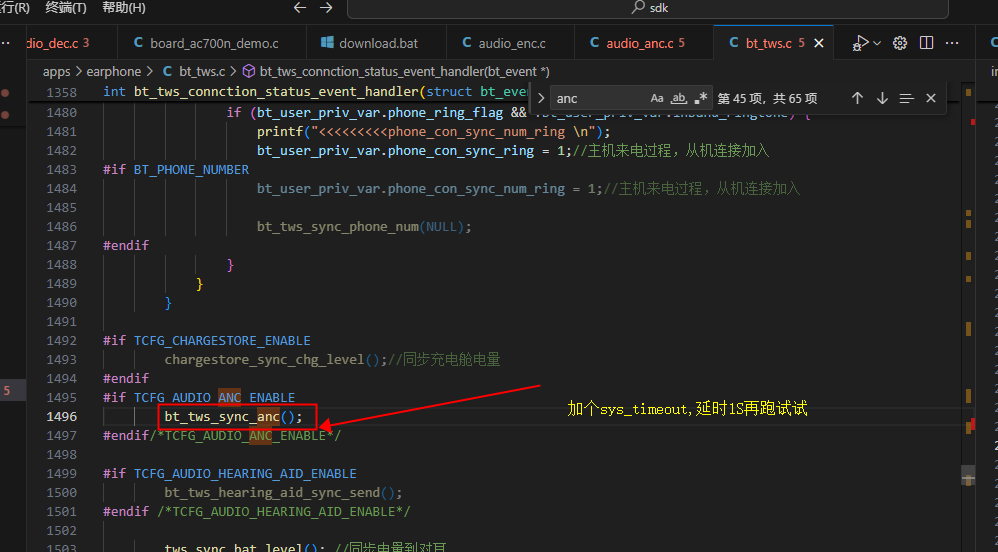Image resolution: width=998 pixels, height=552 pixels.
Task: Click the bt_tws_sync_anc call on line 1496
Action: (x=234, y=416)
